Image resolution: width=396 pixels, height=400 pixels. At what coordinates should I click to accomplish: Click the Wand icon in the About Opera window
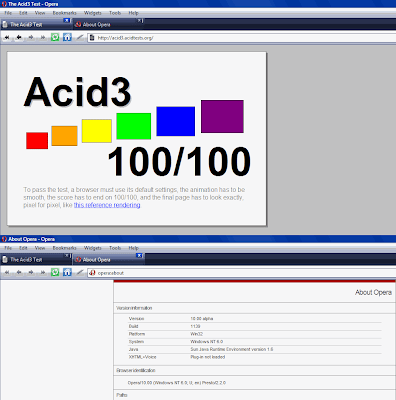[80, 273]
